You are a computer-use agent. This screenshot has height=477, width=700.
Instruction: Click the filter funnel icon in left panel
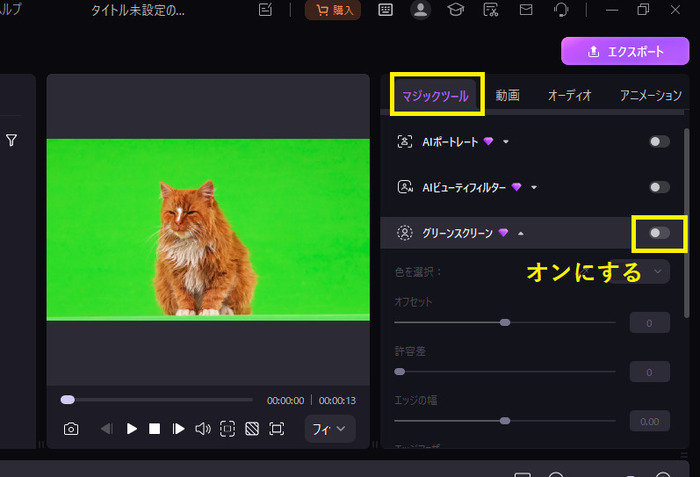pyautogui.click(x=12, y=140)
